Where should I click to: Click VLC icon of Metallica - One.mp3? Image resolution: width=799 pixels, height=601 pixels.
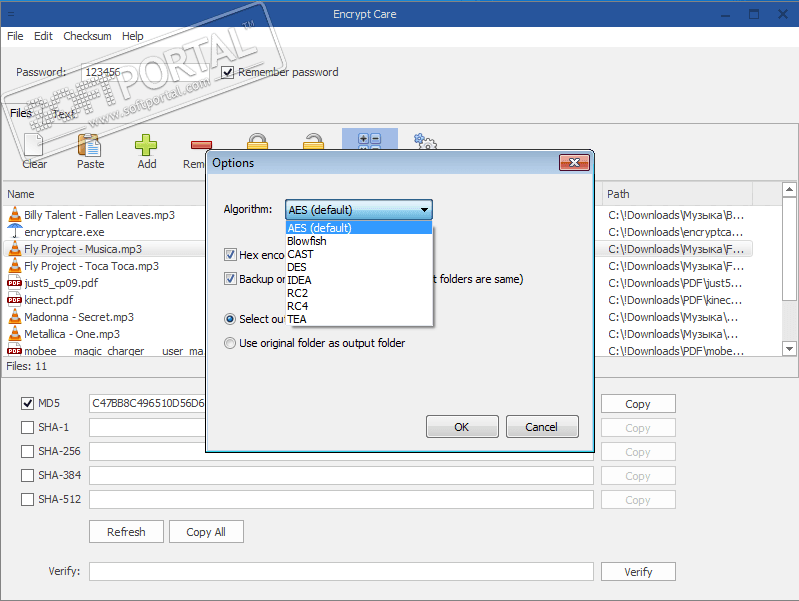[x=15, y=333]
